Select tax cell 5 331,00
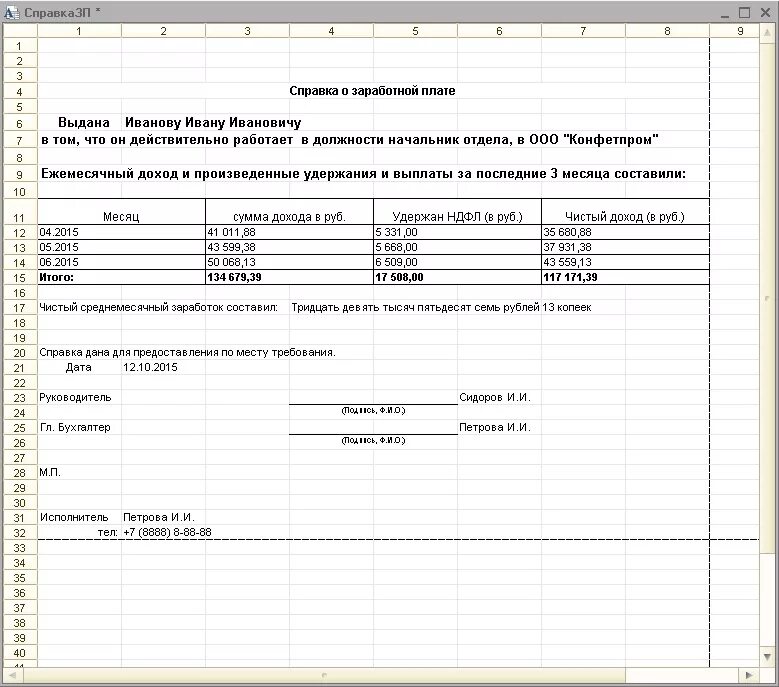The width and height of the screenshot is (779, 687). [457, 232]
